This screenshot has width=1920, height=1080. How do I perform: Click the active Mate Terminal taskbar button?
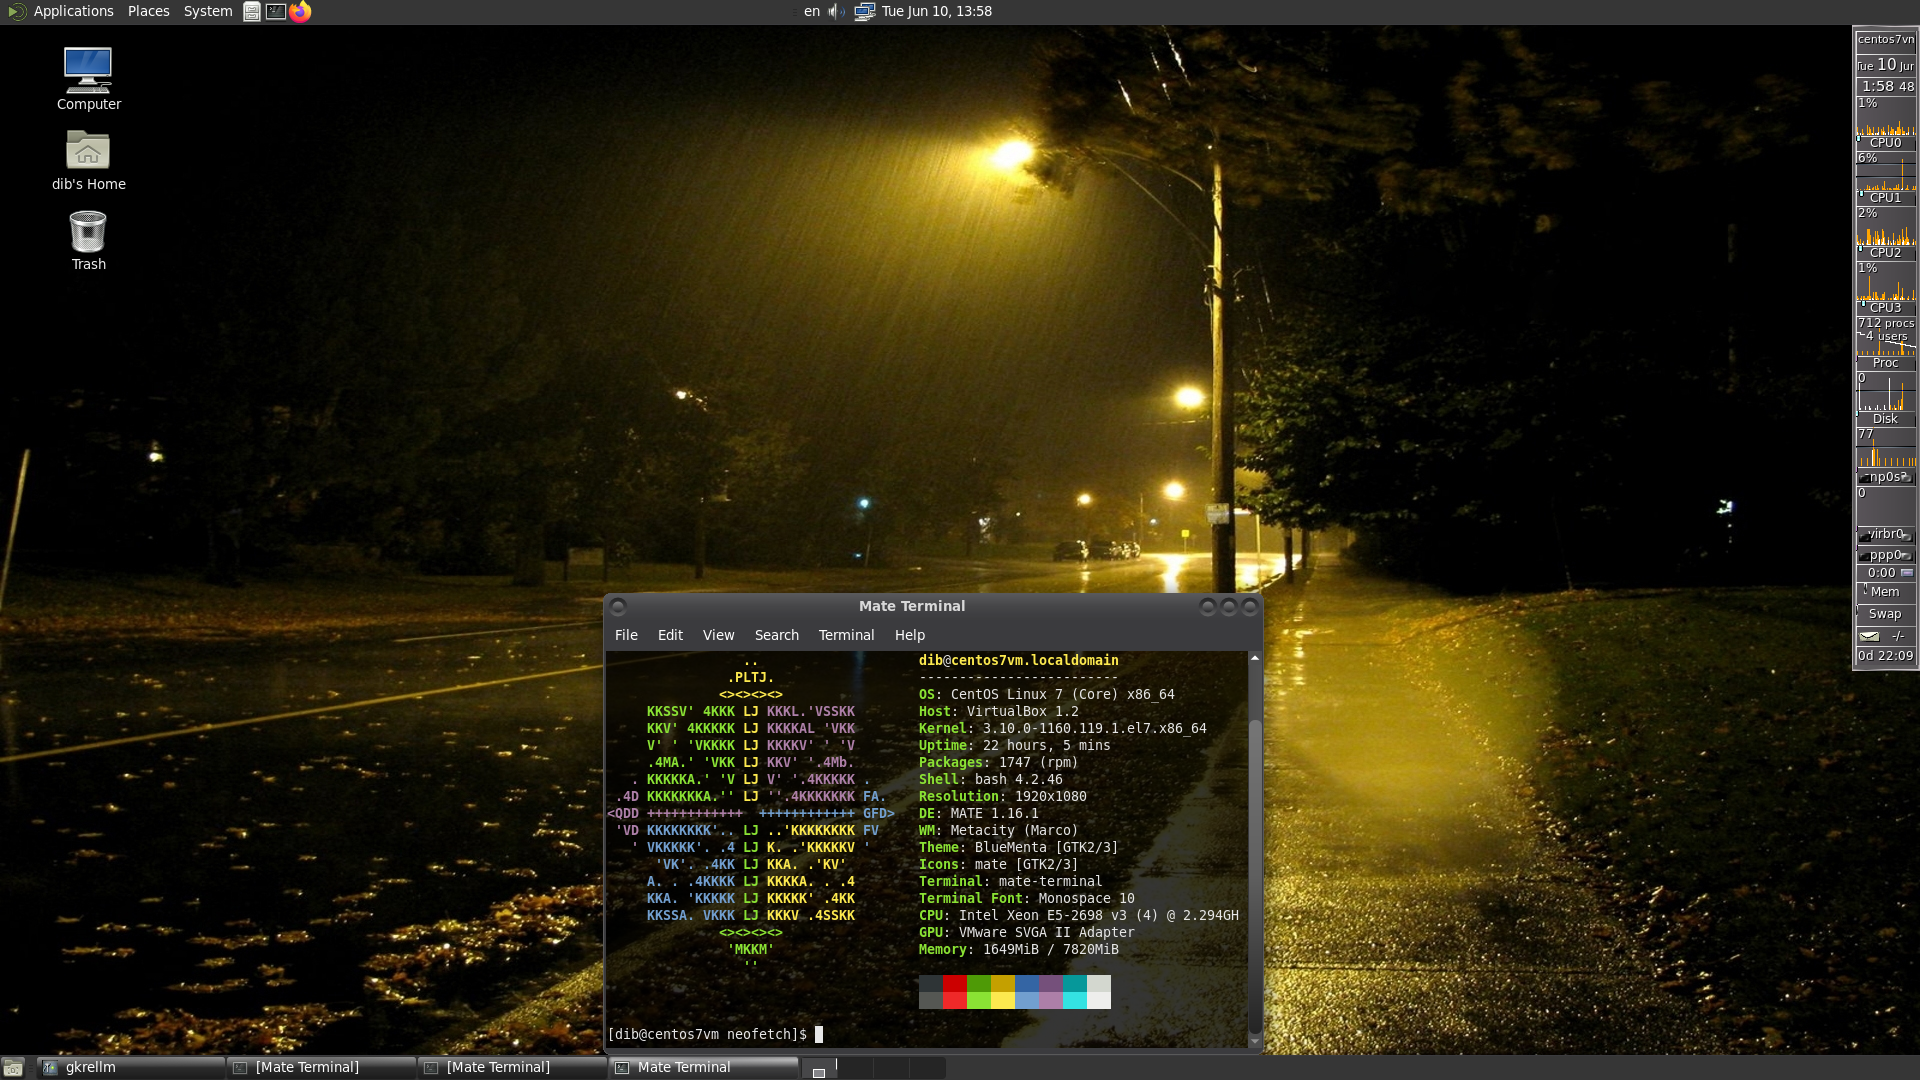click(704, 1068)
